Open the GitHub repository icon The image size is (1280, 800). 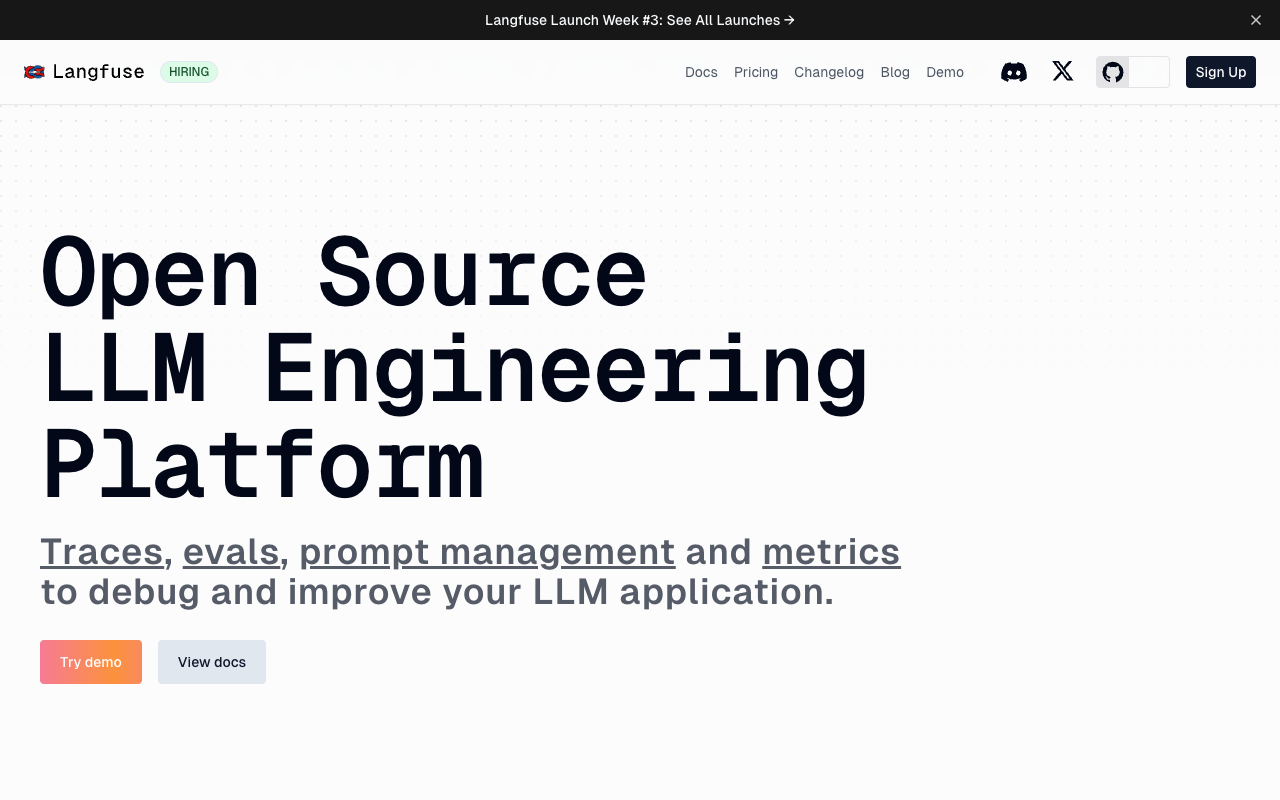pos(1113,72)
